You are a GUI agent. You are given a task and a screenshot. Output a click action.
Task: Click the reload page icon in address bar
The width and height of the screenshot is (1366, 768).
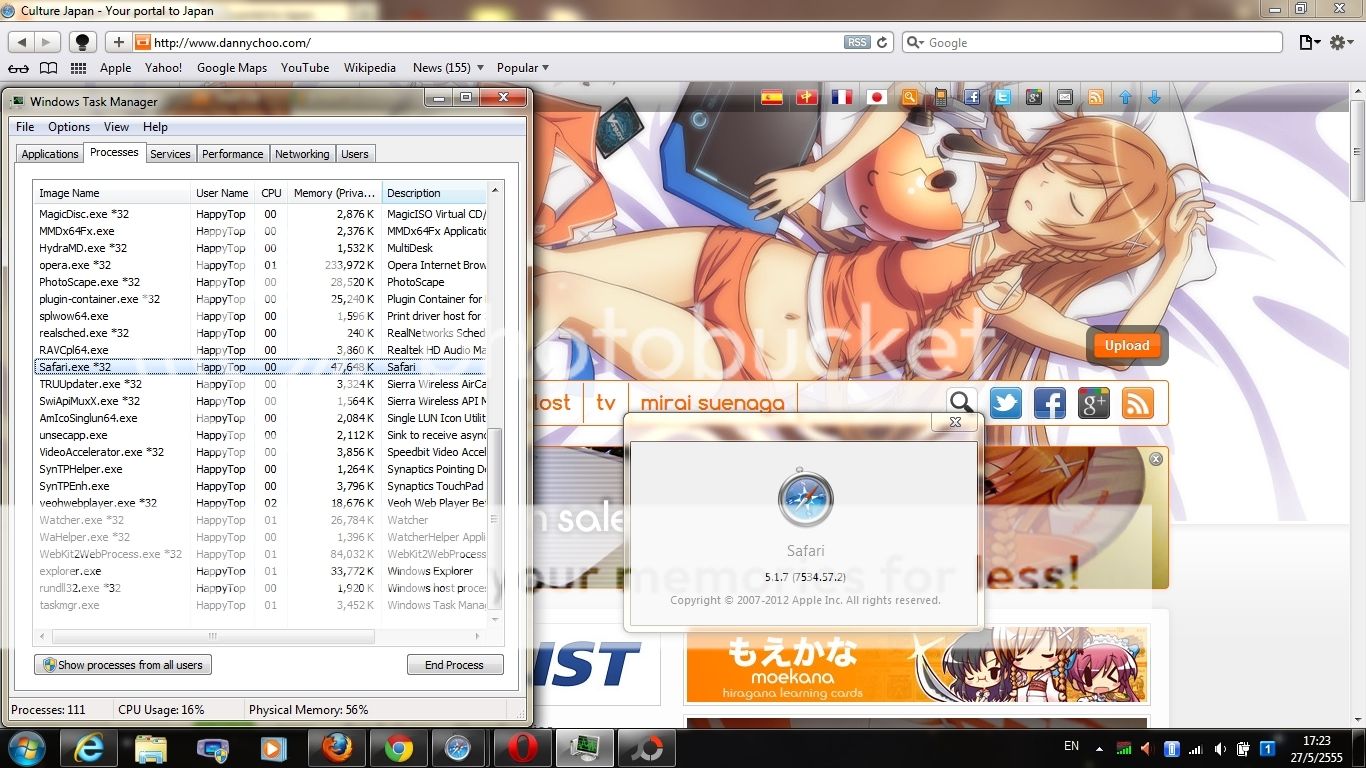tap(882, 43)
